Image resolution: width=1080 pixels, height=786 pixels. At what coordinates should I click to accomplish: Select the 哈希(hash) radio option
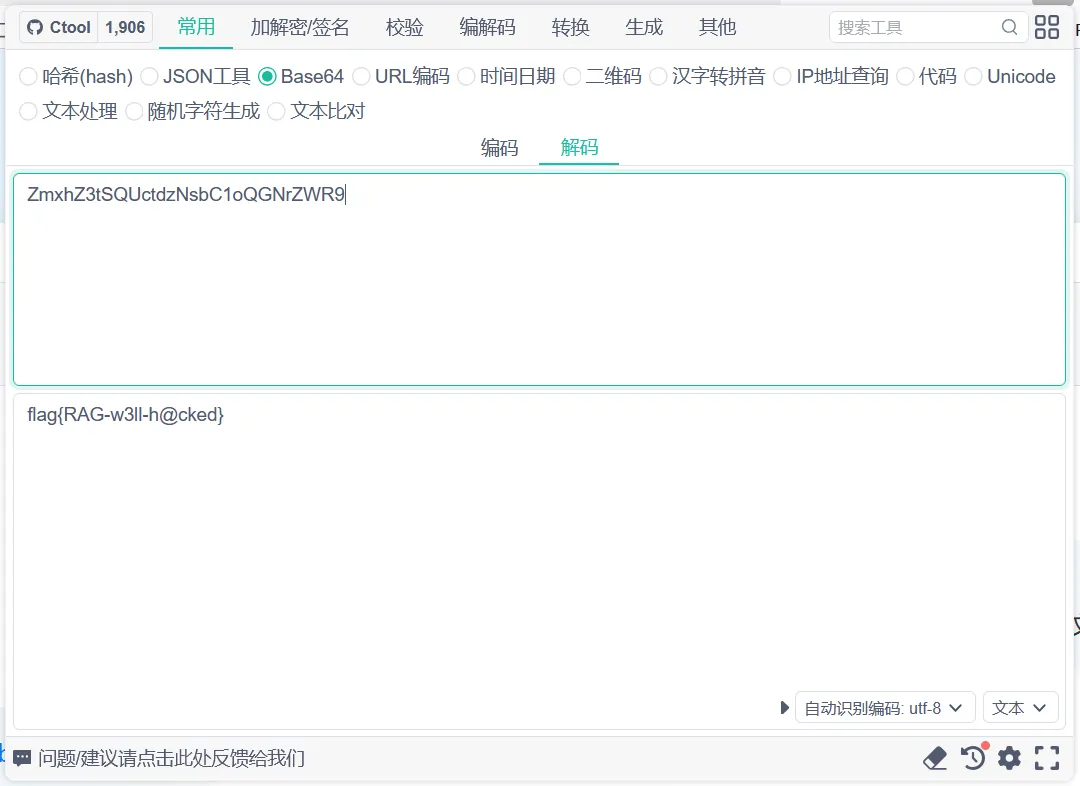[x=28, y=77]
